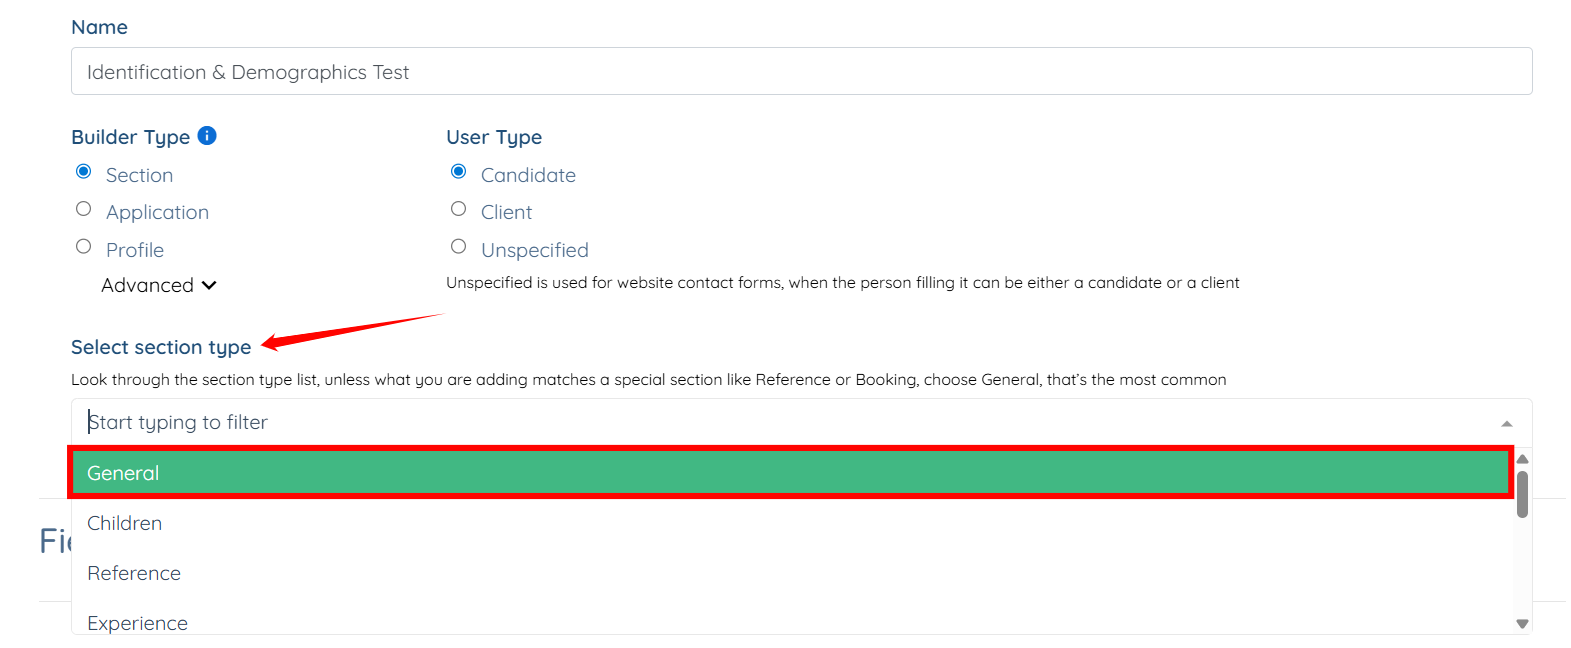Viewport: 1571px width, 648px height.
Task: Set user type to Candidate
Action: click(x=459, y=172)
